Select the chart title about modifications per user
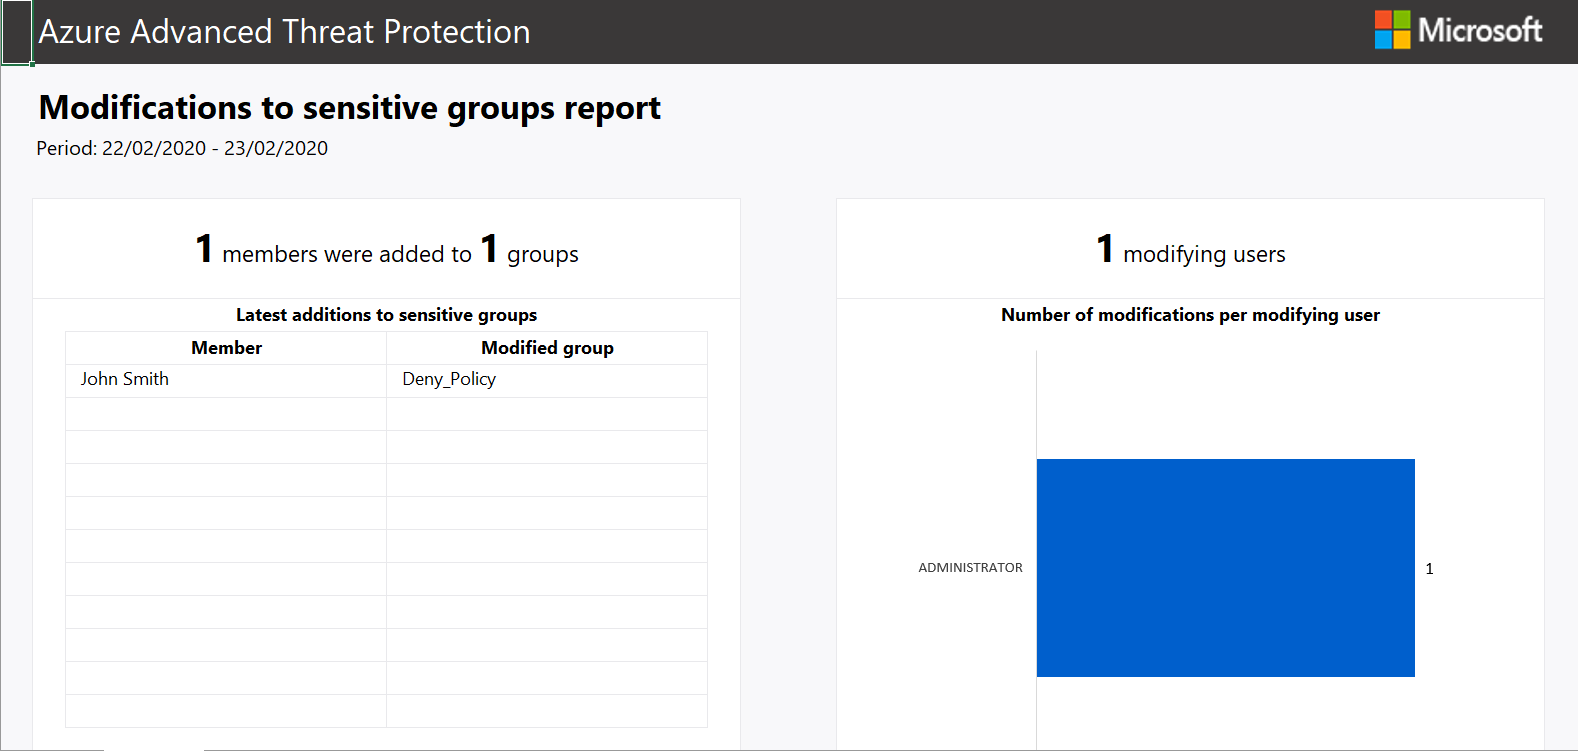 click(x=1190, y=315)
